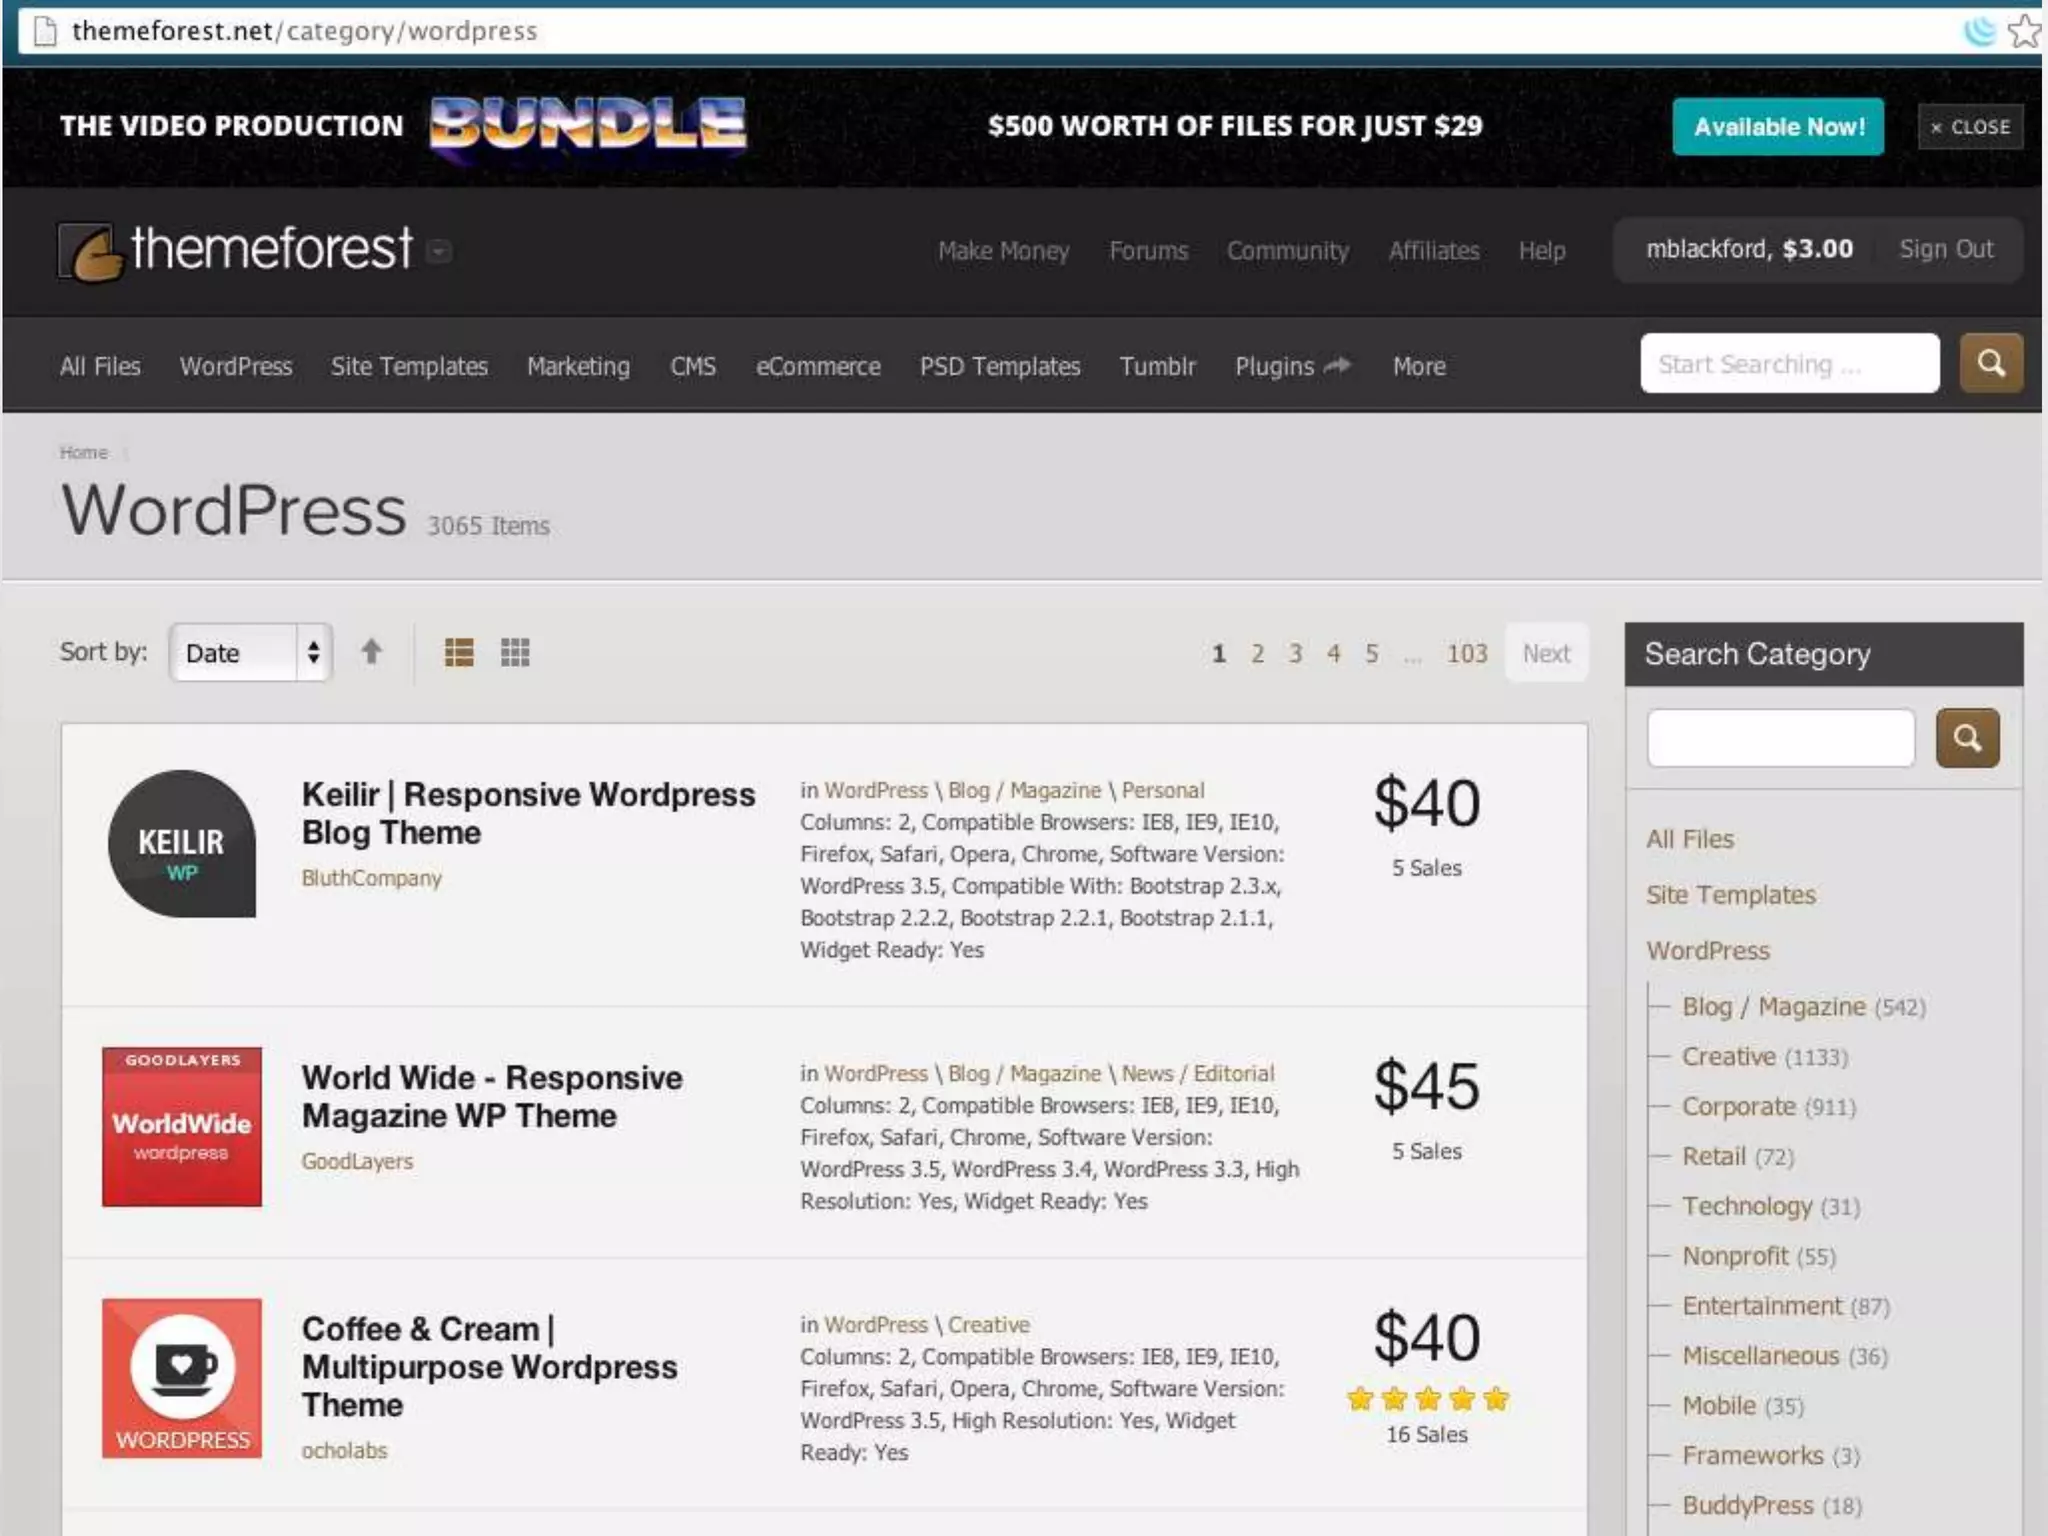Switch to list view layout icon

coord(459,653)
